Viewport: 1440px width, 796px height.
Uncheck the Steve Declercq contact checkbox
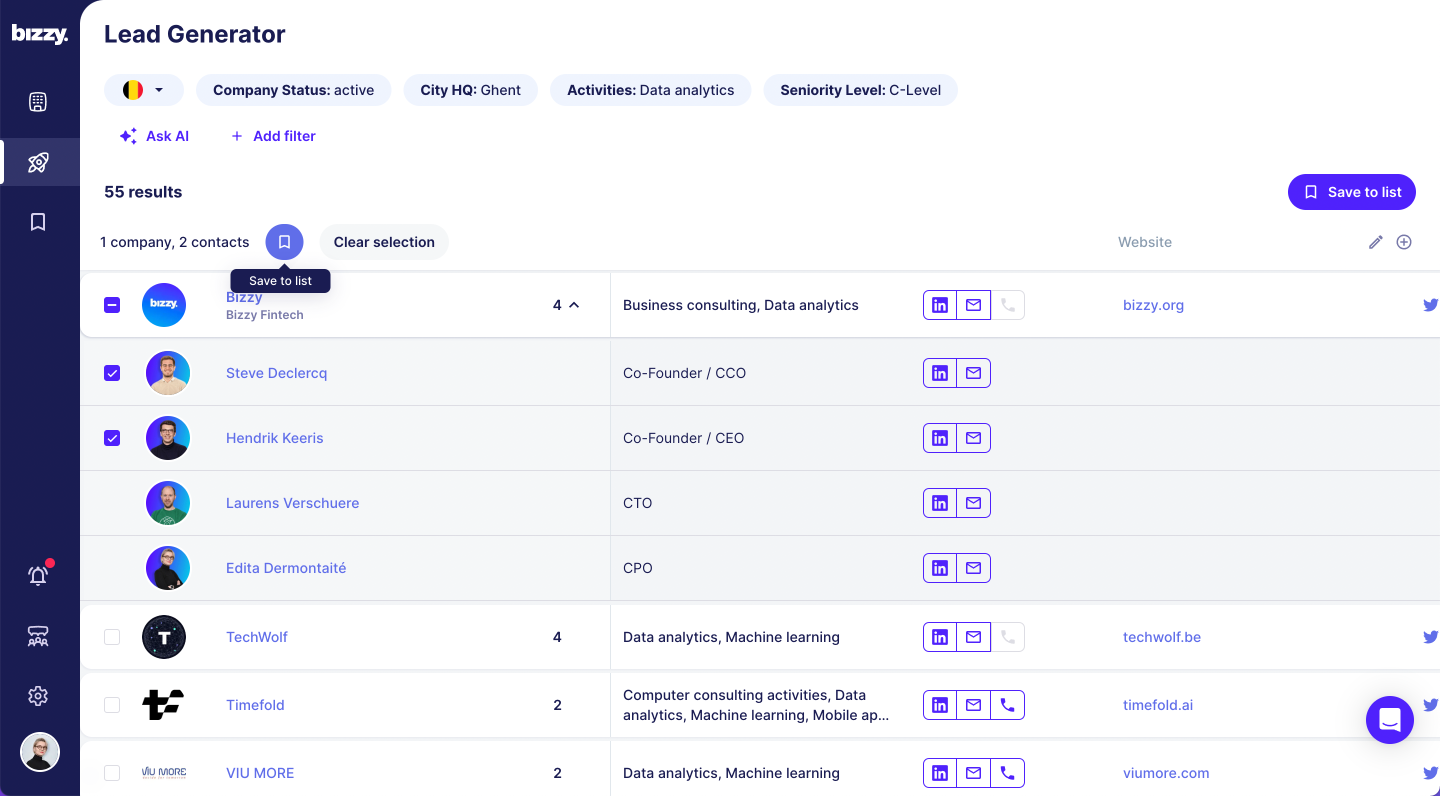[112, 373]
